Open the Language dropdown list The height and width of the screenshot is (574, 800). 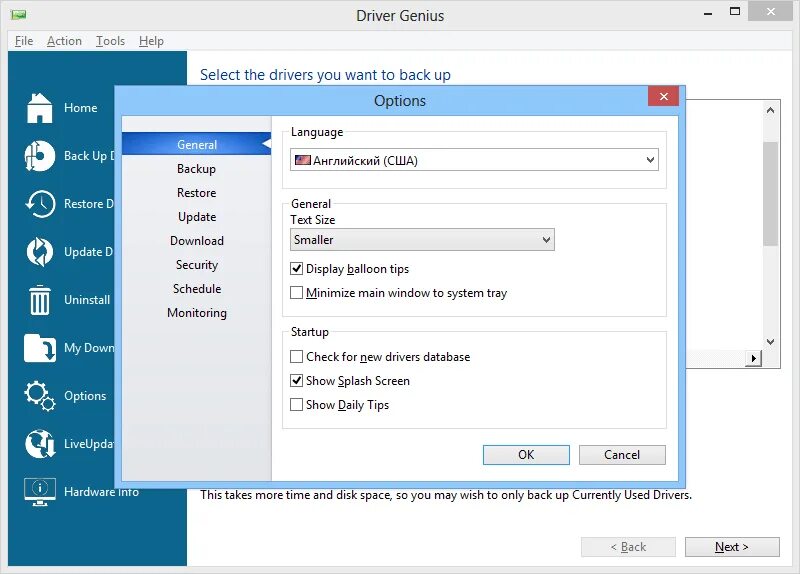pos(474,160)
